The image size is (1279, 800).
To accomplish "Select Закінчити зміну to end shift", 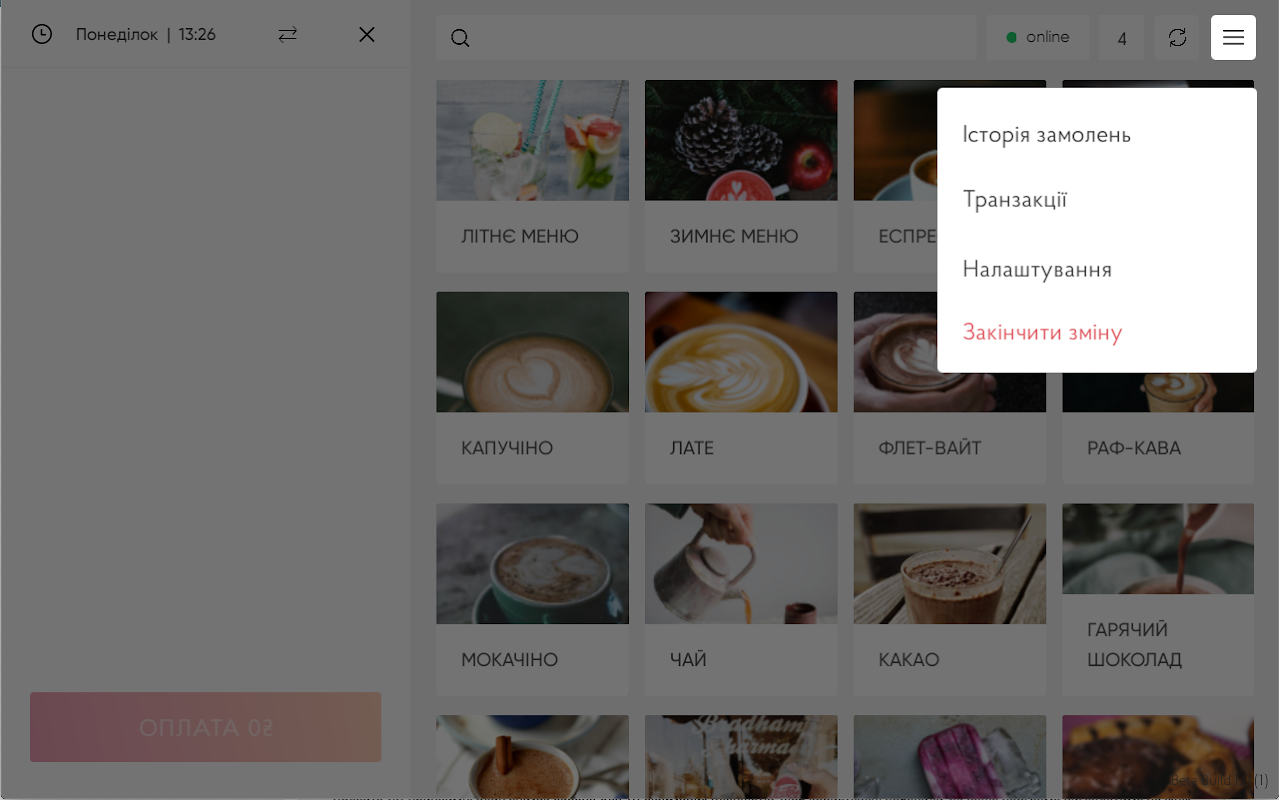I will (1042, 332).
